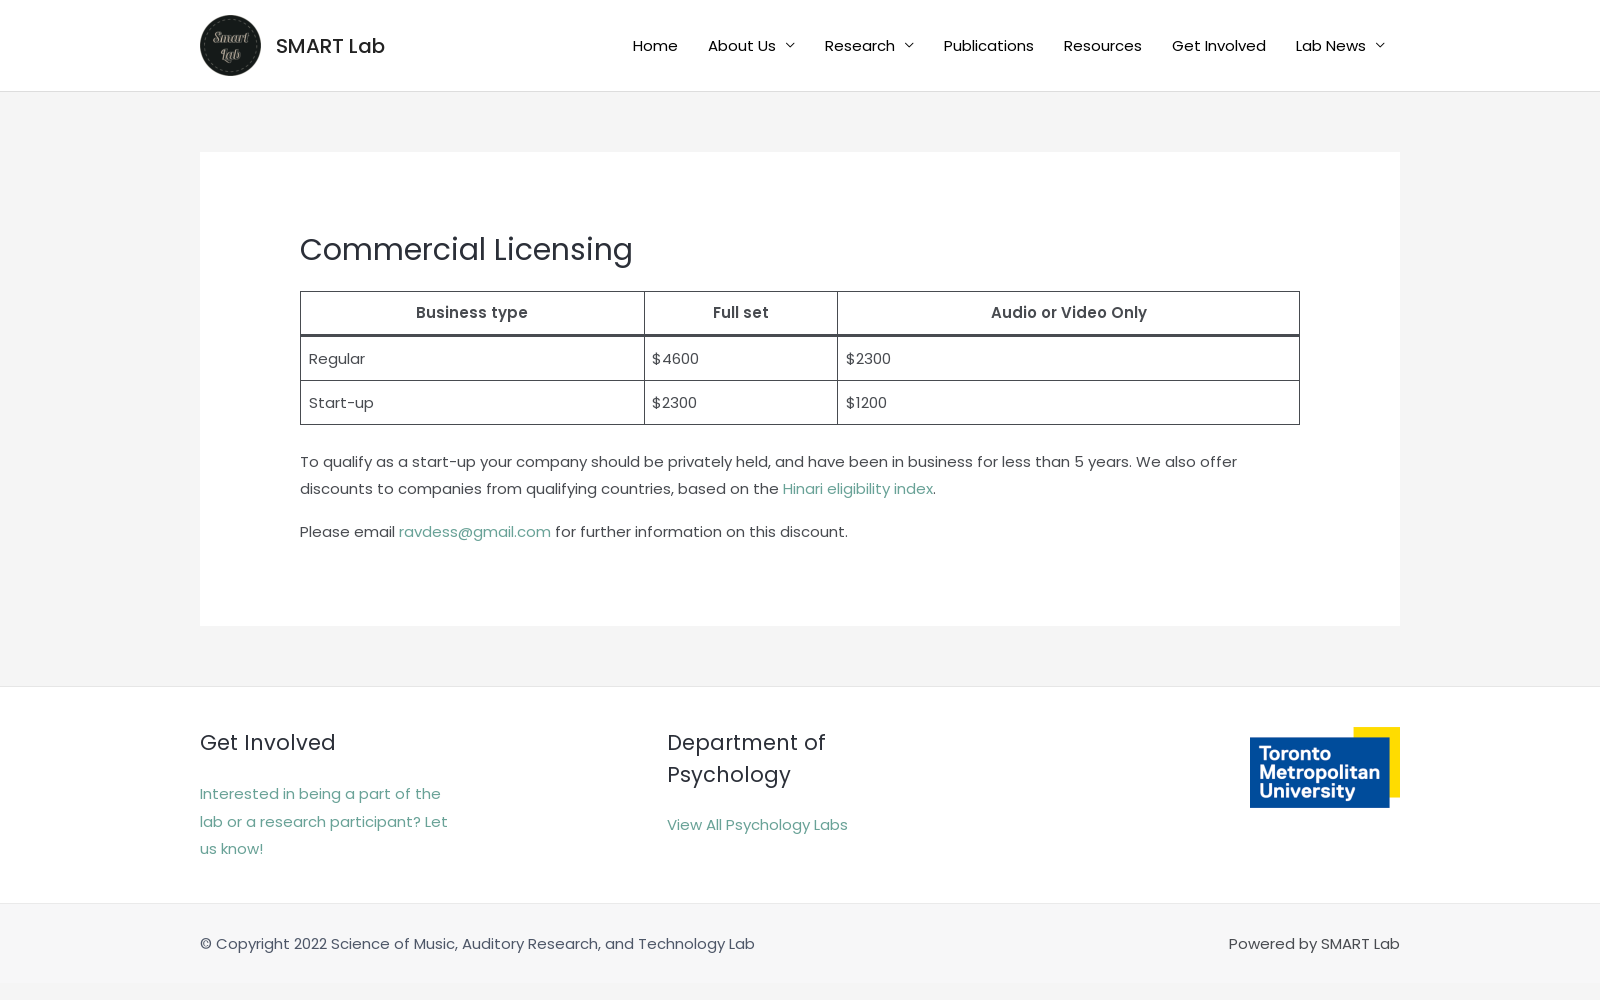Open the Research menu
This screenshot has width=1600, height=1000.
860,46
